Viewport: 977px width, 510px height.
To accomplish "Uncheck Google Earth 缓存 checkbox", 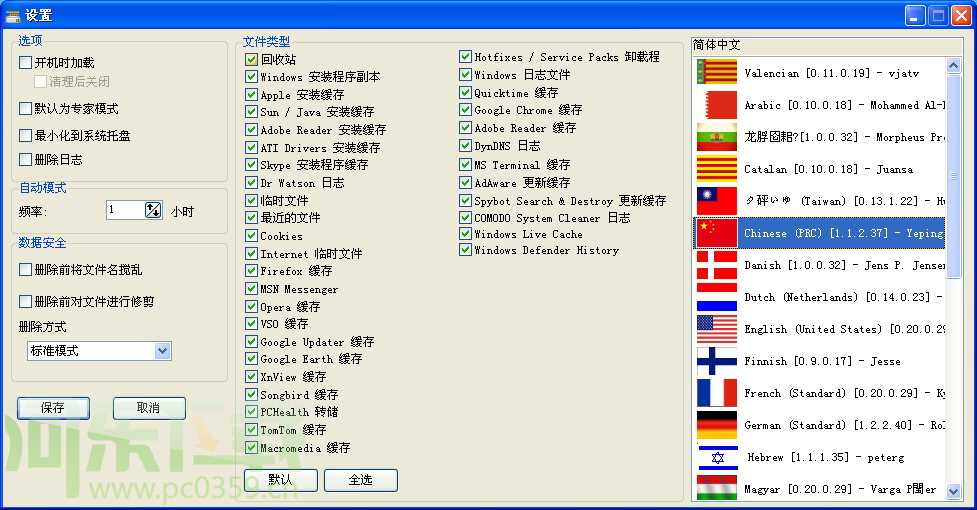I will coord(251,359).
